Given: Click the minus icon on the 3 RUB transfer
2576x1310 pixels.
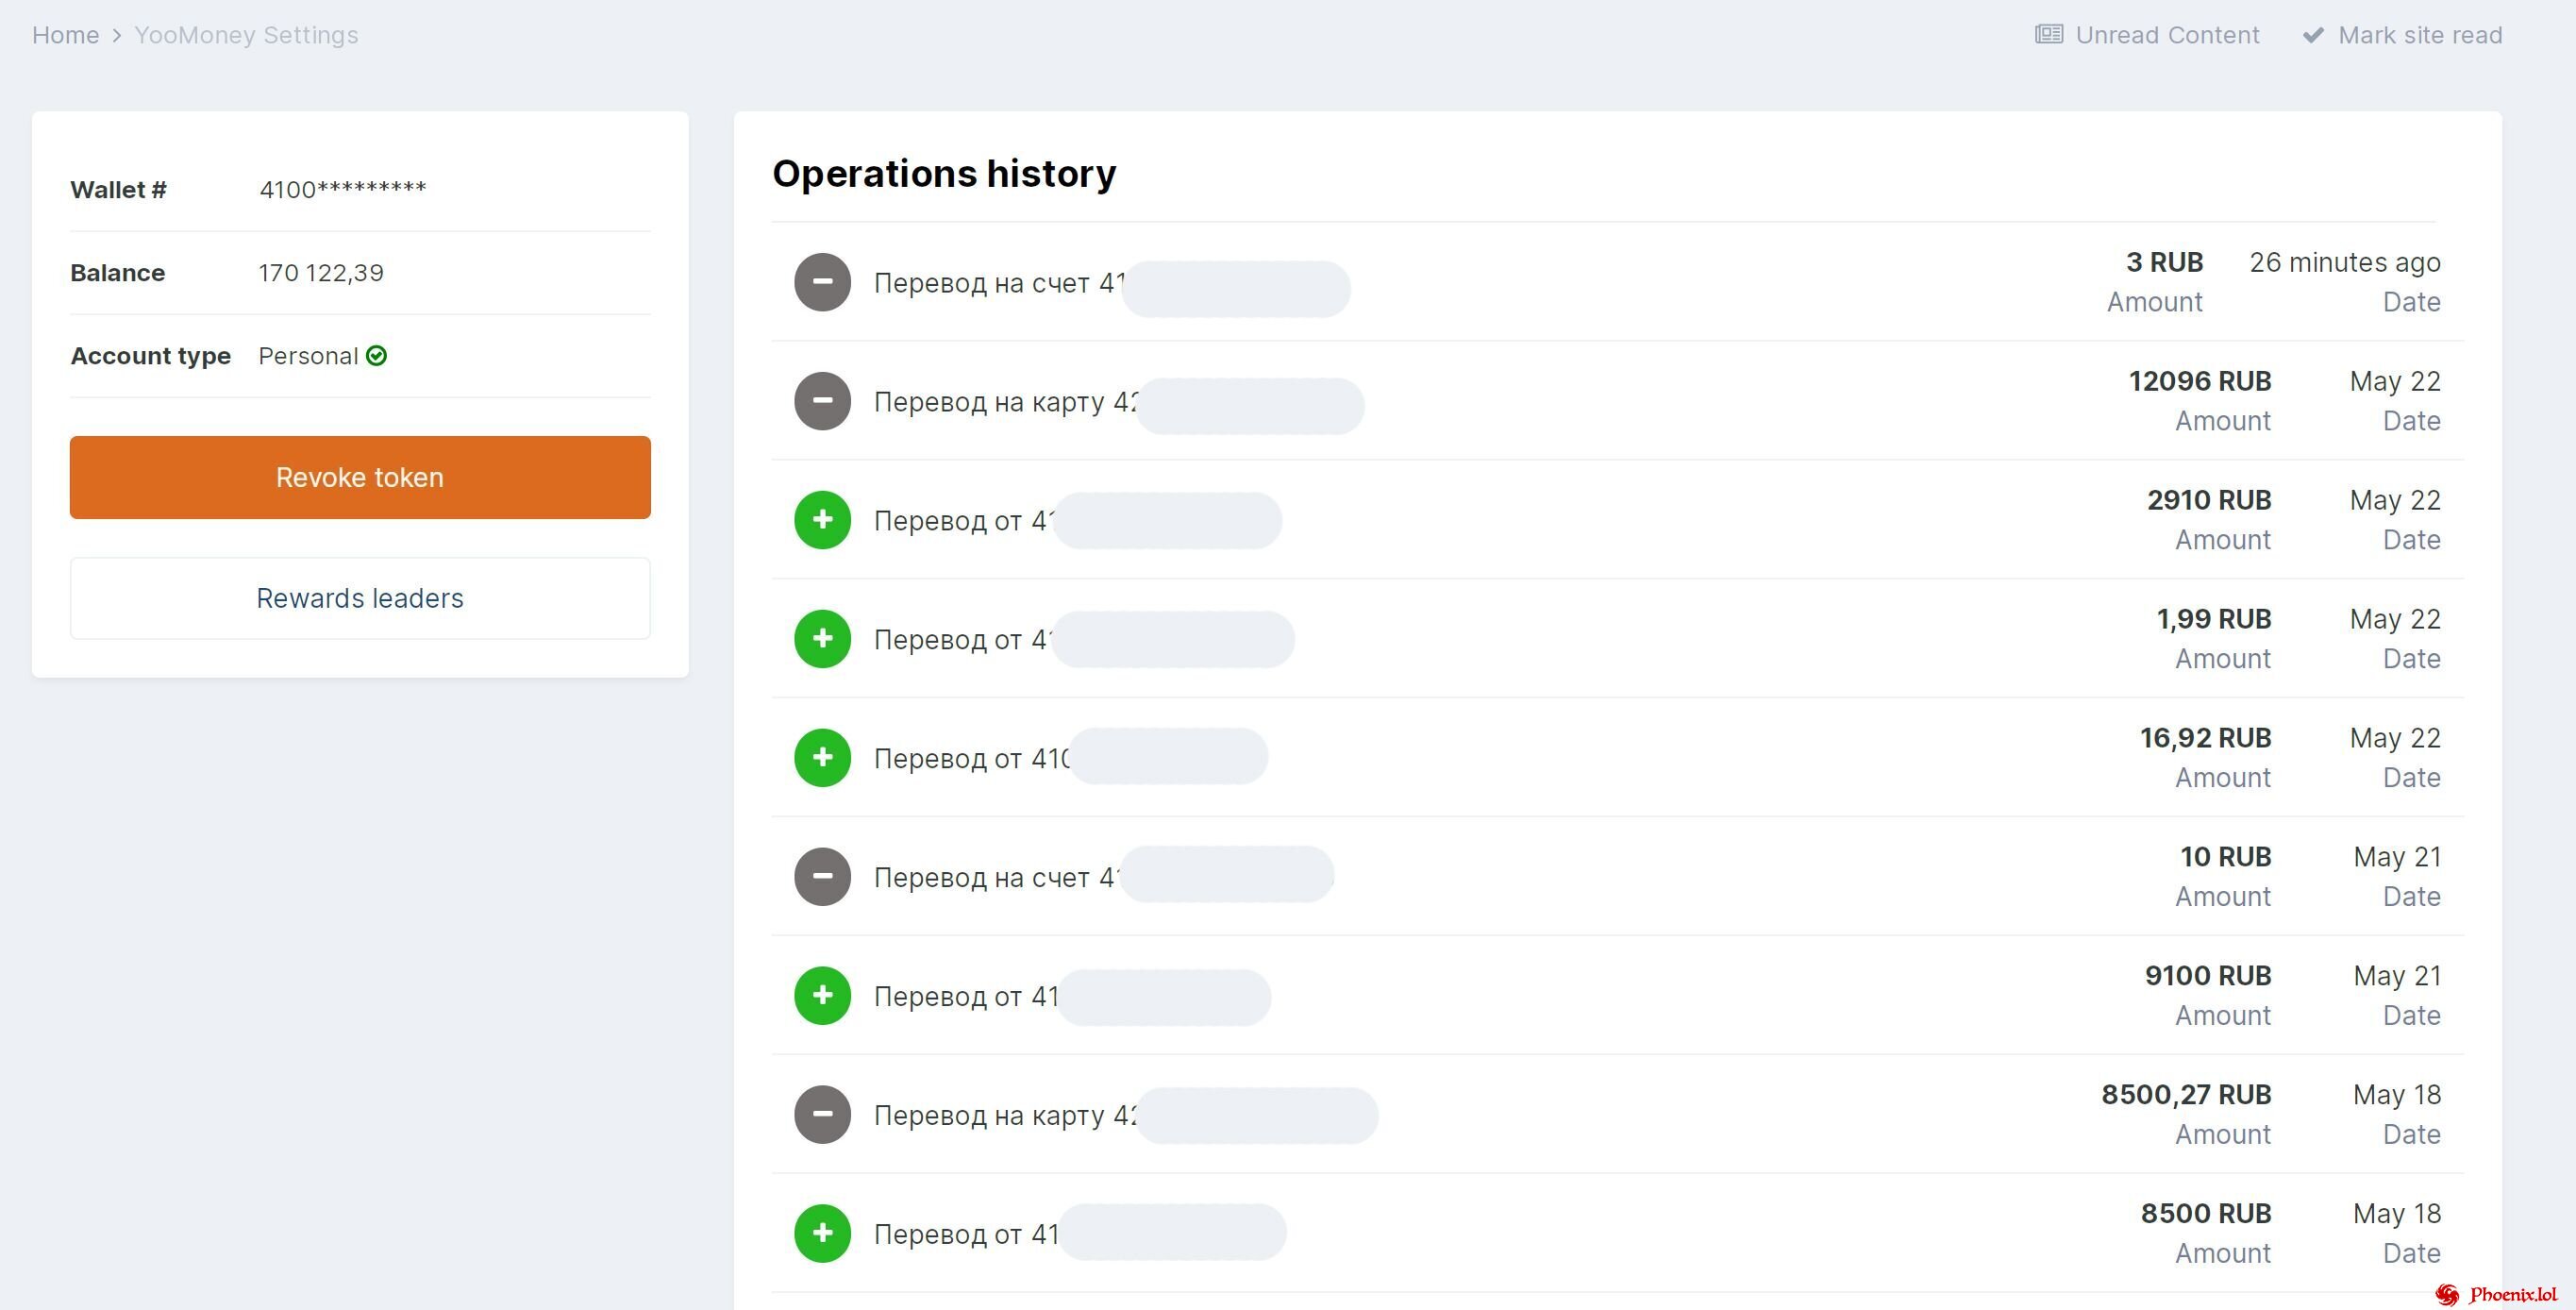Looking at the screenshot, I should [x=822, y=281].
